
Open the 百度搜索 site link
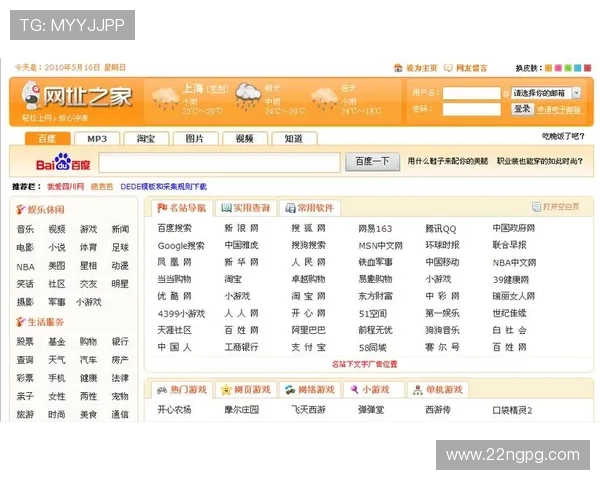click(x=174, y=228)
